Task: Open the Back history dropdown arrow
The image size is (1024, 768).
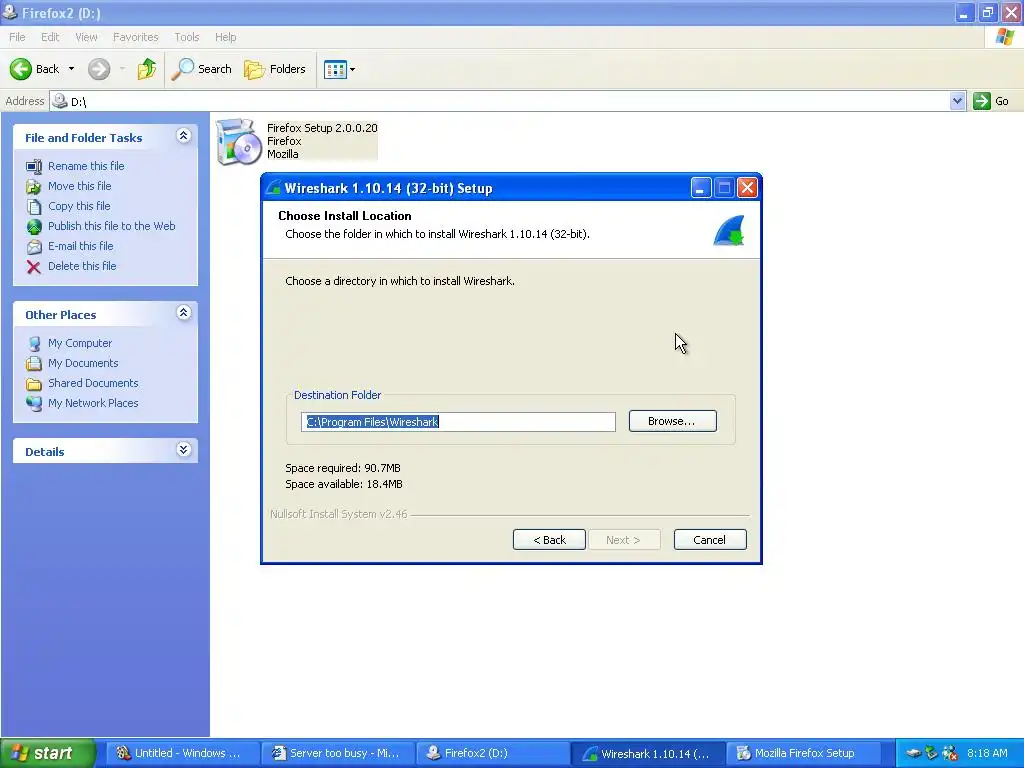Action: (71, 69)
